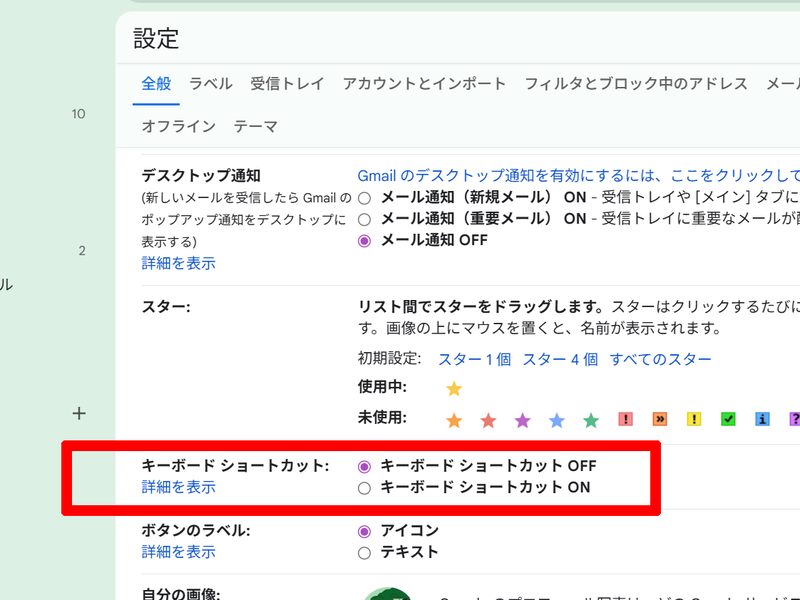This screenshot has width=800, height=600.
Task: Expand 詳細を表示 under desktop notifications
Action: point(178,263)
